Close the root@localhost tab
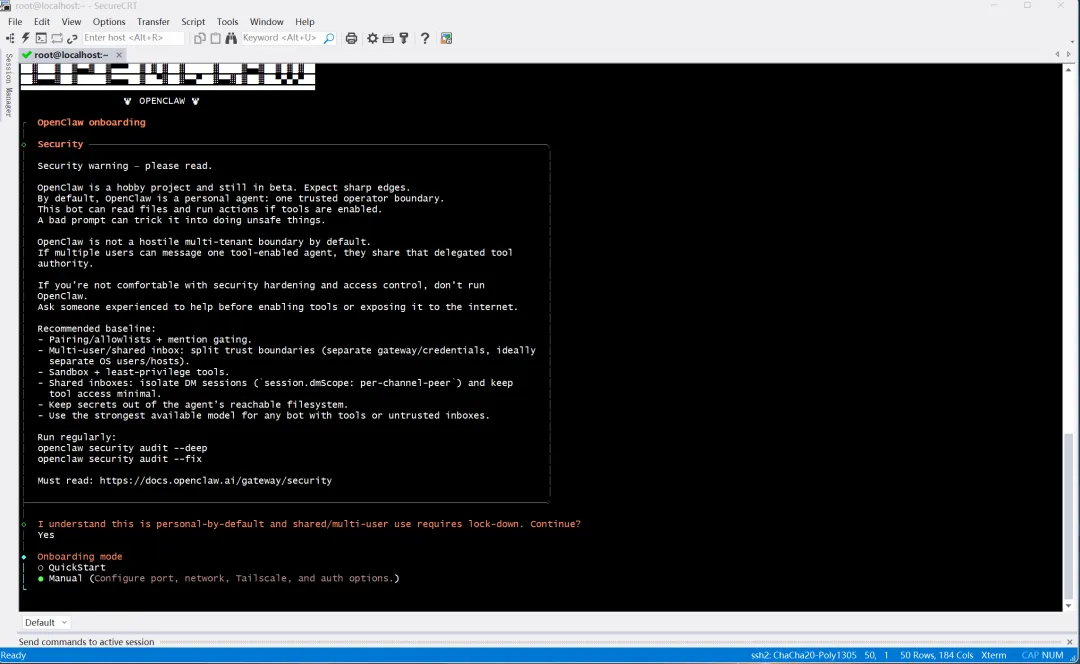Screen dimensions: 1080x664 tap(119, 55)
